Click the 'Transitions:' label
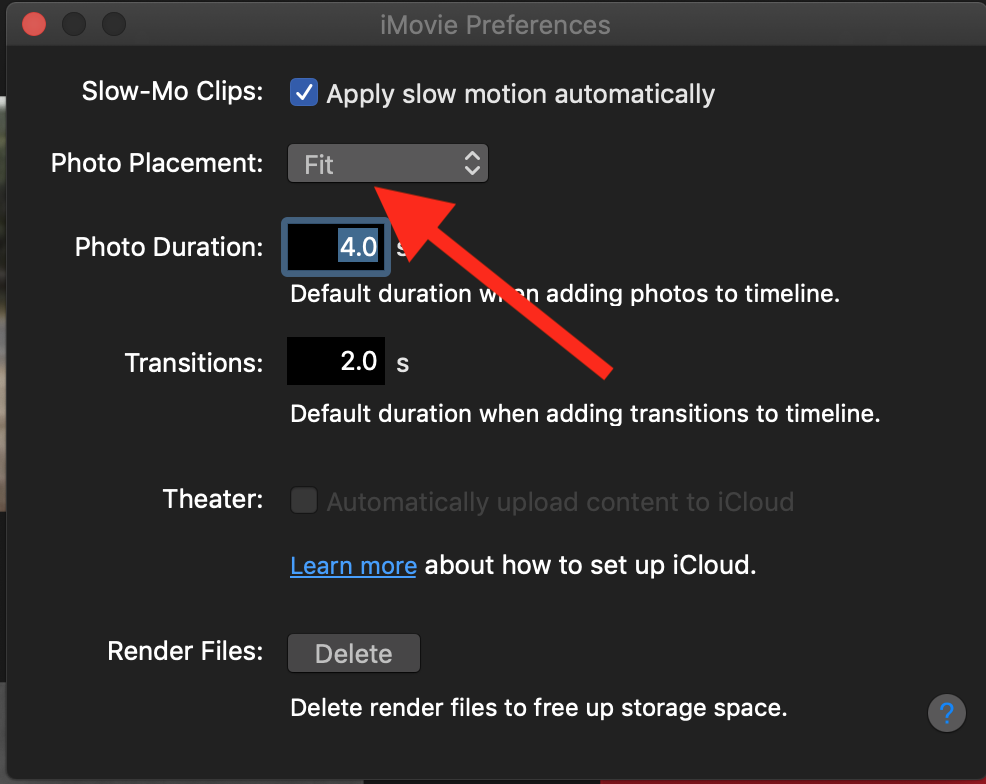 (194, 363)
